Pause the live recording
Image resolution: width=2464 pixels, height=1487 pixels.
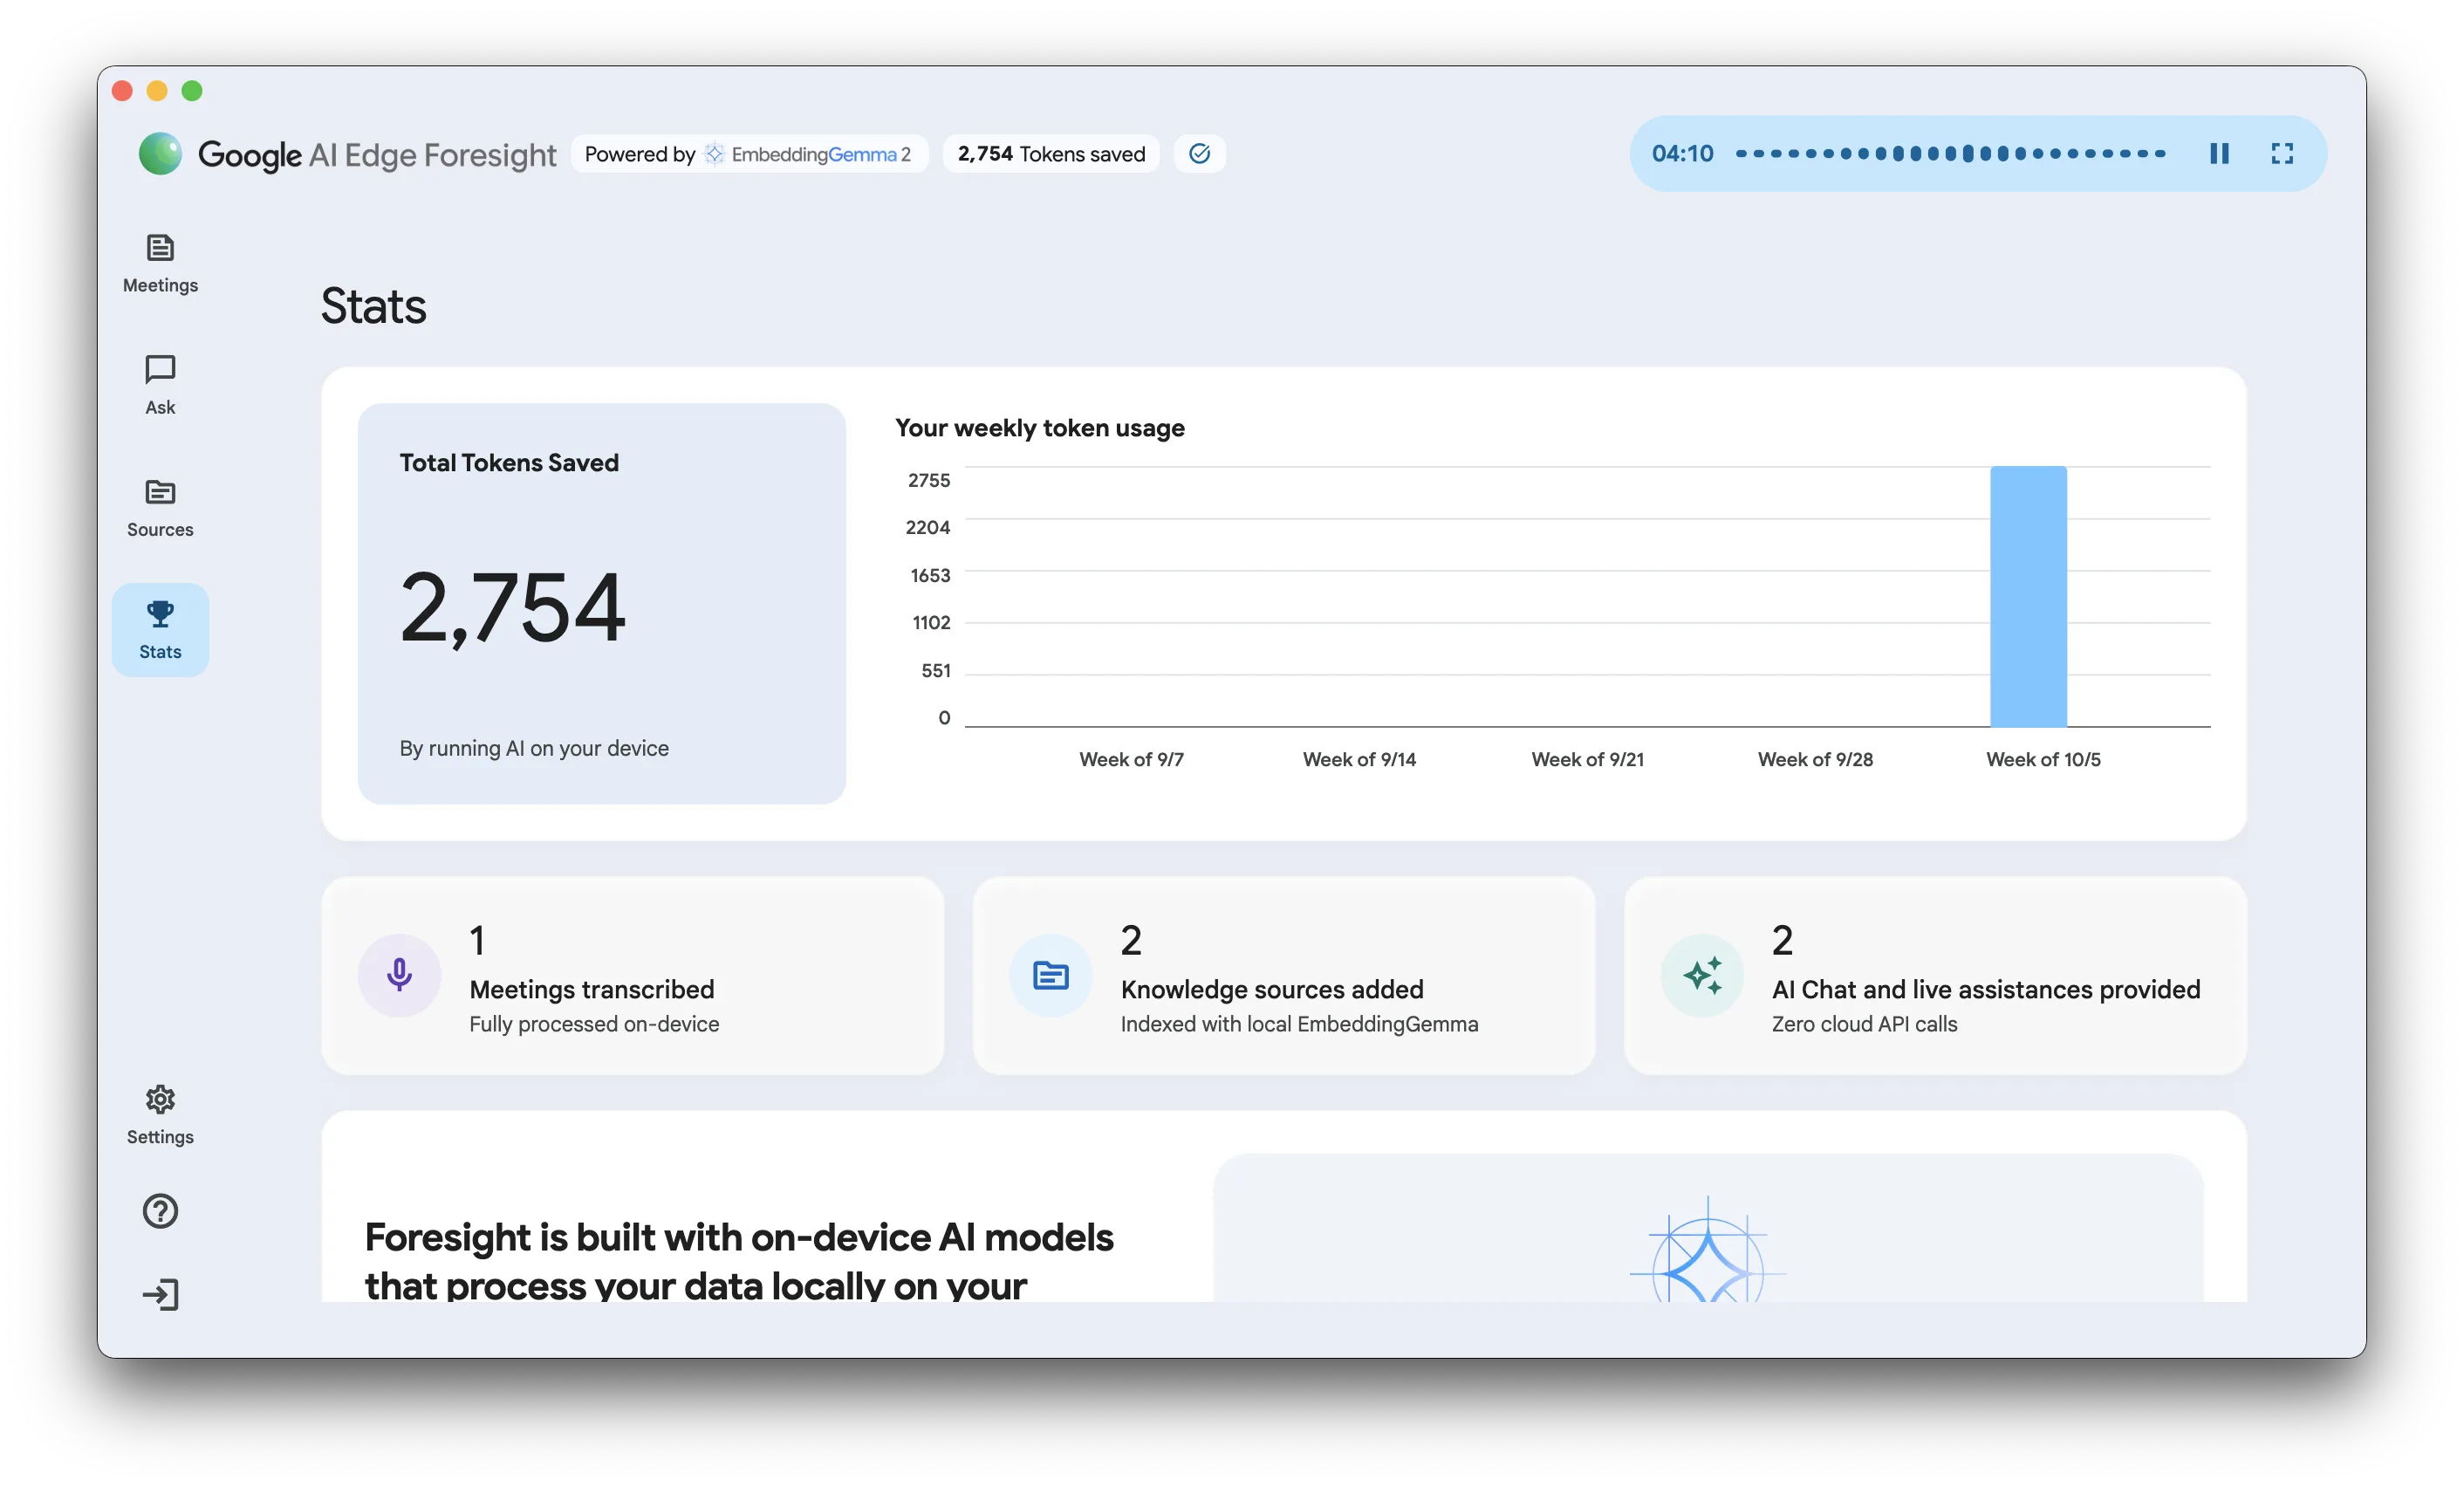click(x=2219, y=153)
